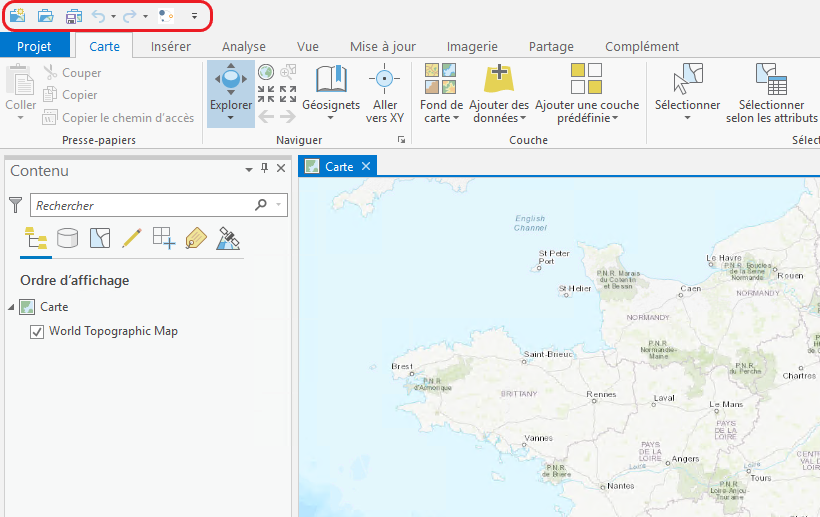Open the Coller dropdown arrow

pos(20,118)
